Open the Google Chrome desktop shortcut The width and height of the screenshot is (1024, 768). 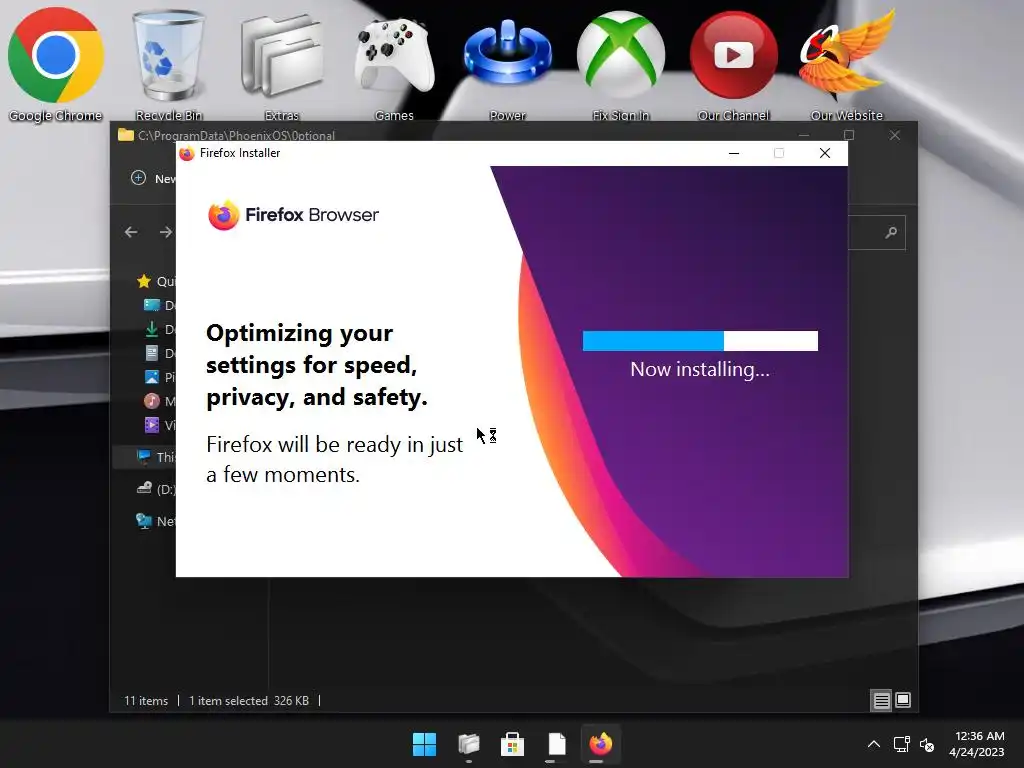(x=56, y=64)
